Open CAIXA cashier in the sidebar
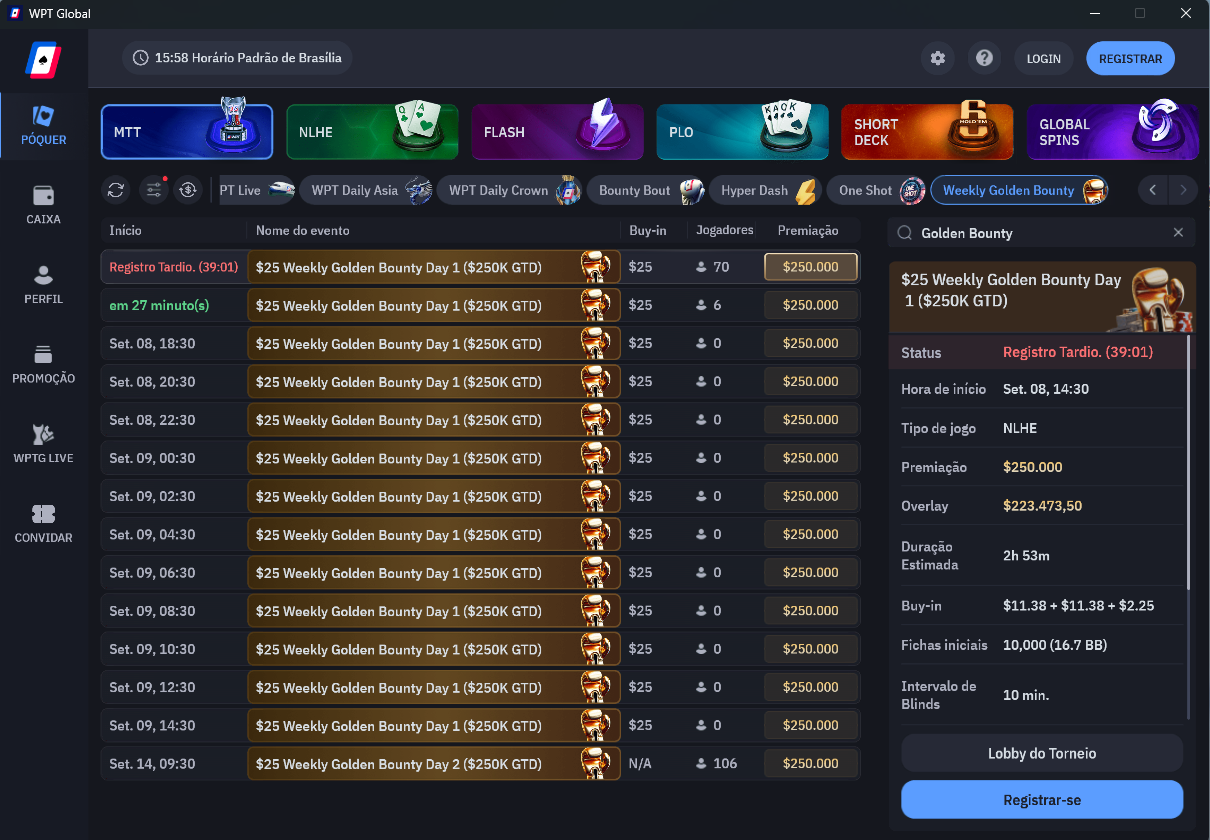1210x840 pixels. point(43,205)
